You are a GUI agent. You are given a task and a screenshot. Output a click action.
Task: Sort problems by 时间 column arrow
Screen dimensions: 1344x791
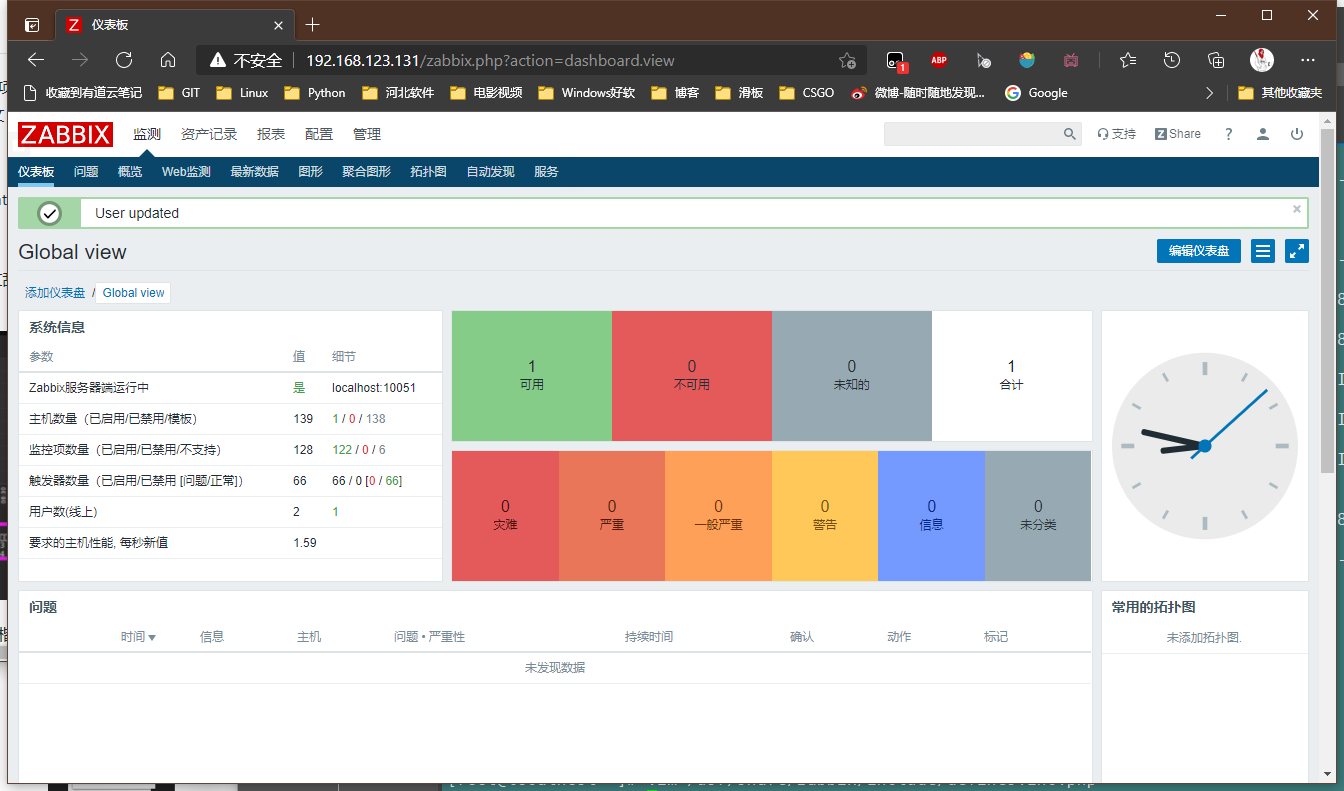(x=152, y=638)
